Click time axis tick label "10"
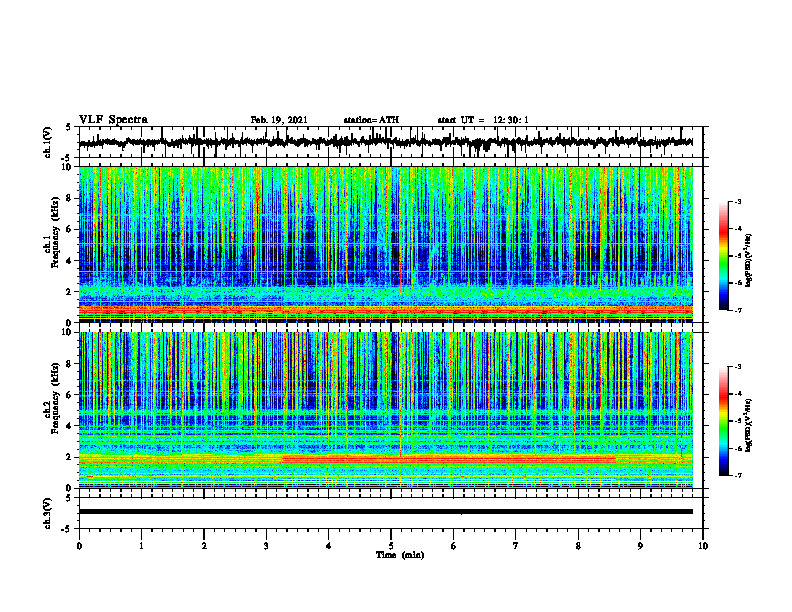Screen dimensions: 792x612 pos(703,546)
